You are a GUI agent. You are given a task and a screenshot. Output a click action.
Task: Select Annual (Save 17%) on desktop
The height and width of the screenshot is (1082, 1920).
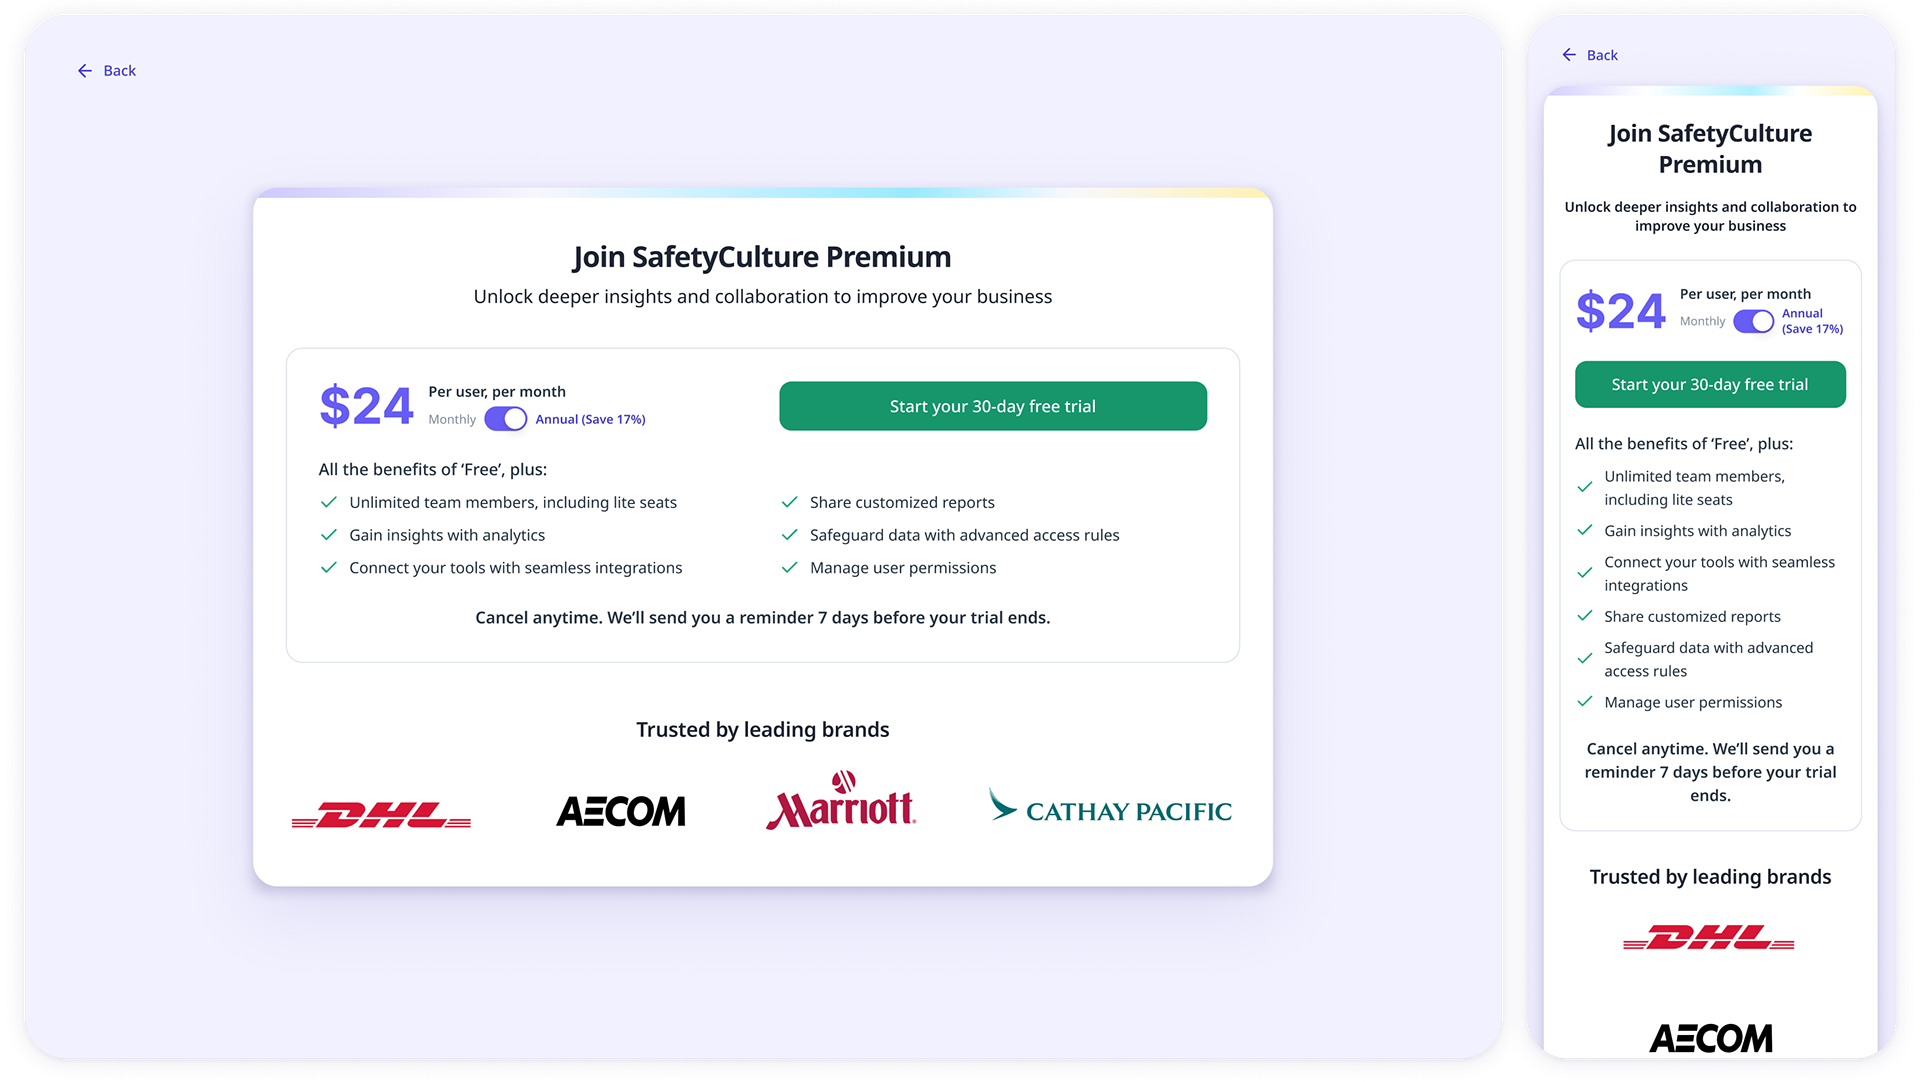coord(590,420)
